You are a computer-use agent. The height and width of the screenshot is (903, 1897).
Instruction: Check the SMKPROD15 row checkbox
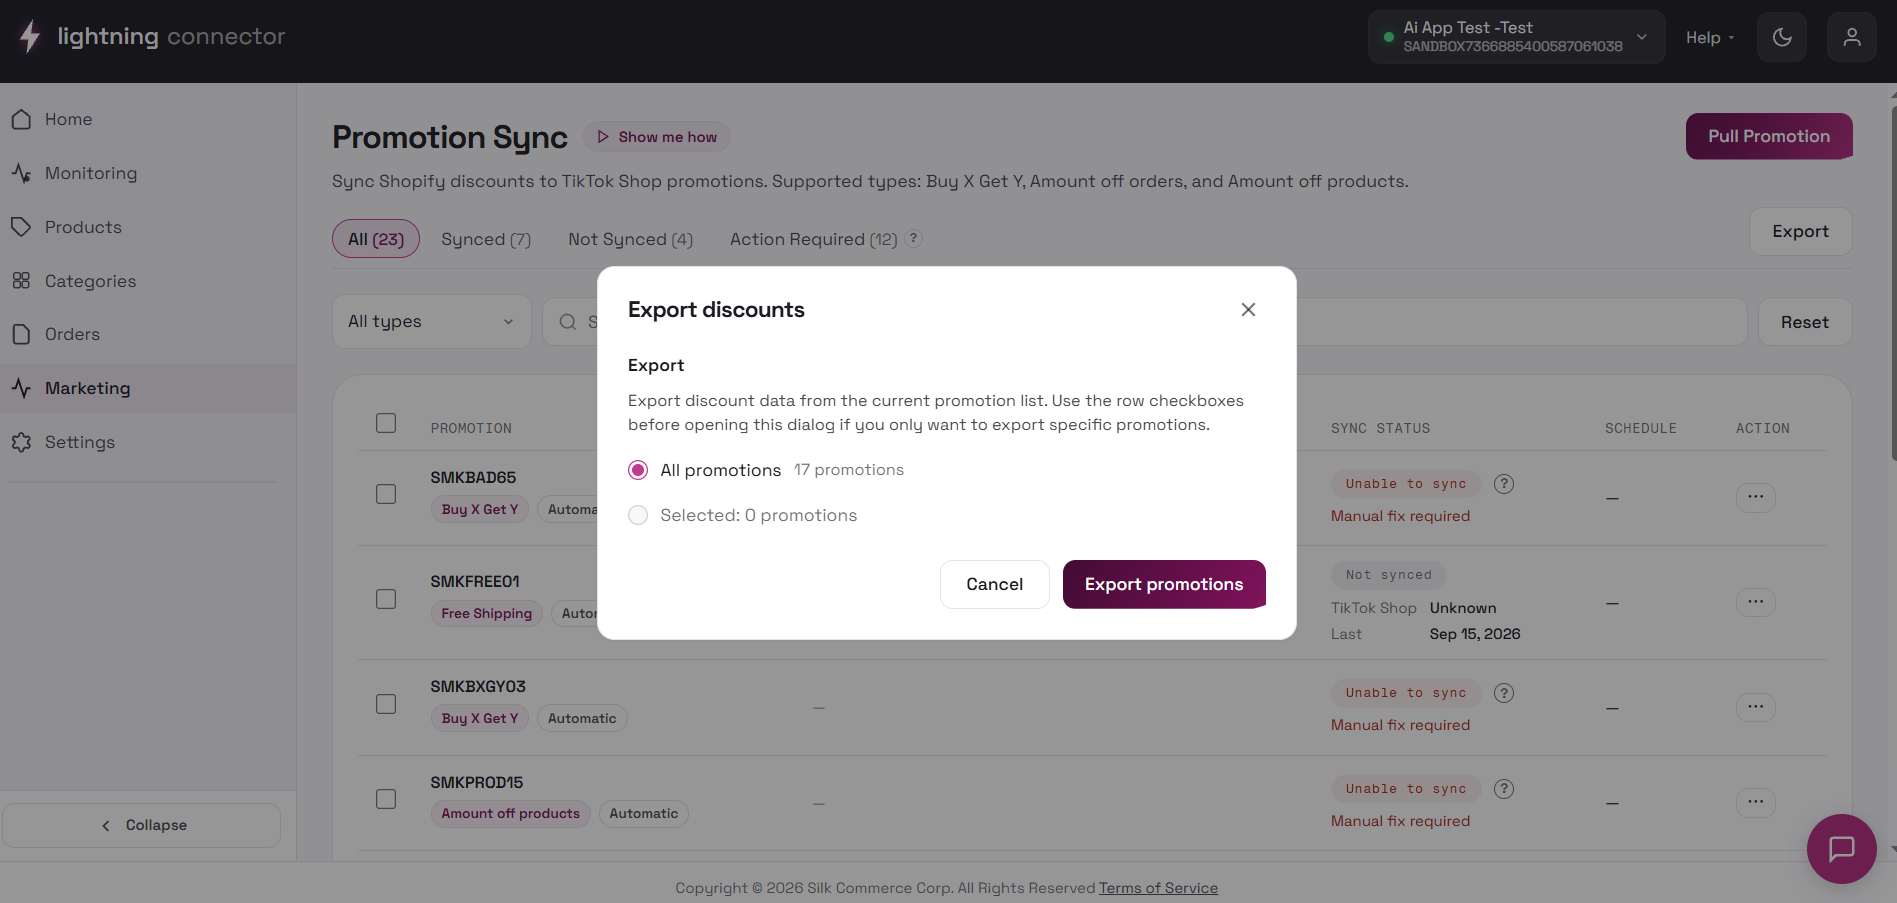pos(386,799)
